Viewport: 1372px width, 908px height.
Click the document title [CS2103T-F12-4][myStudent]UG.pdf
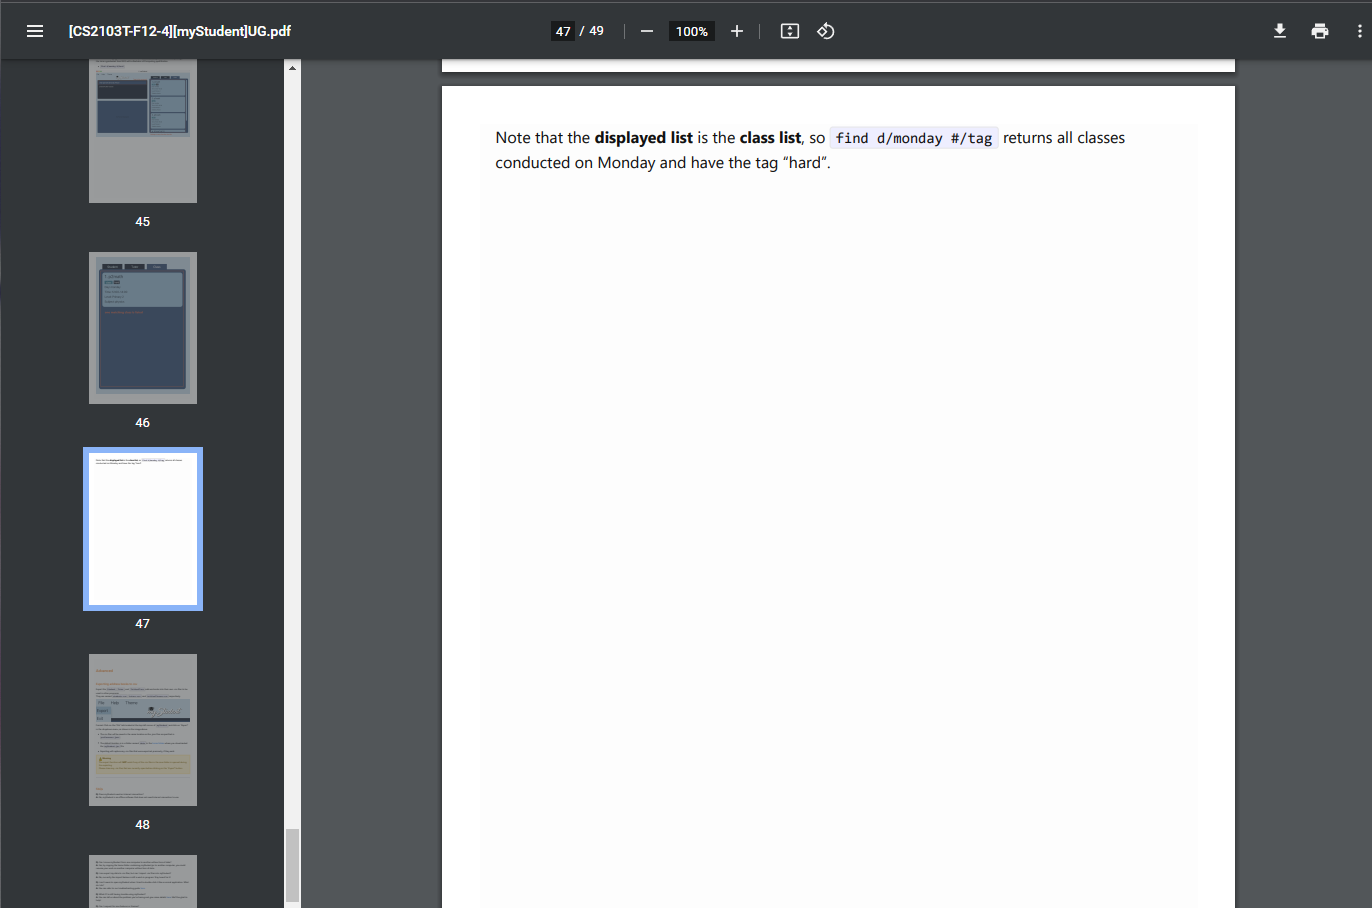(180, 31)
